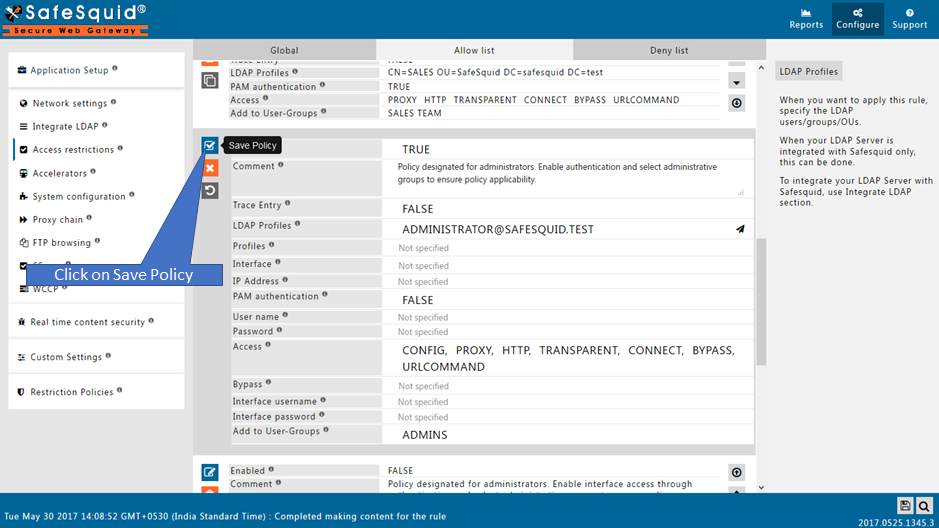Click the reset policy circular-arrow icon
The image size is (939, 528).
click(x=210, y=191)
